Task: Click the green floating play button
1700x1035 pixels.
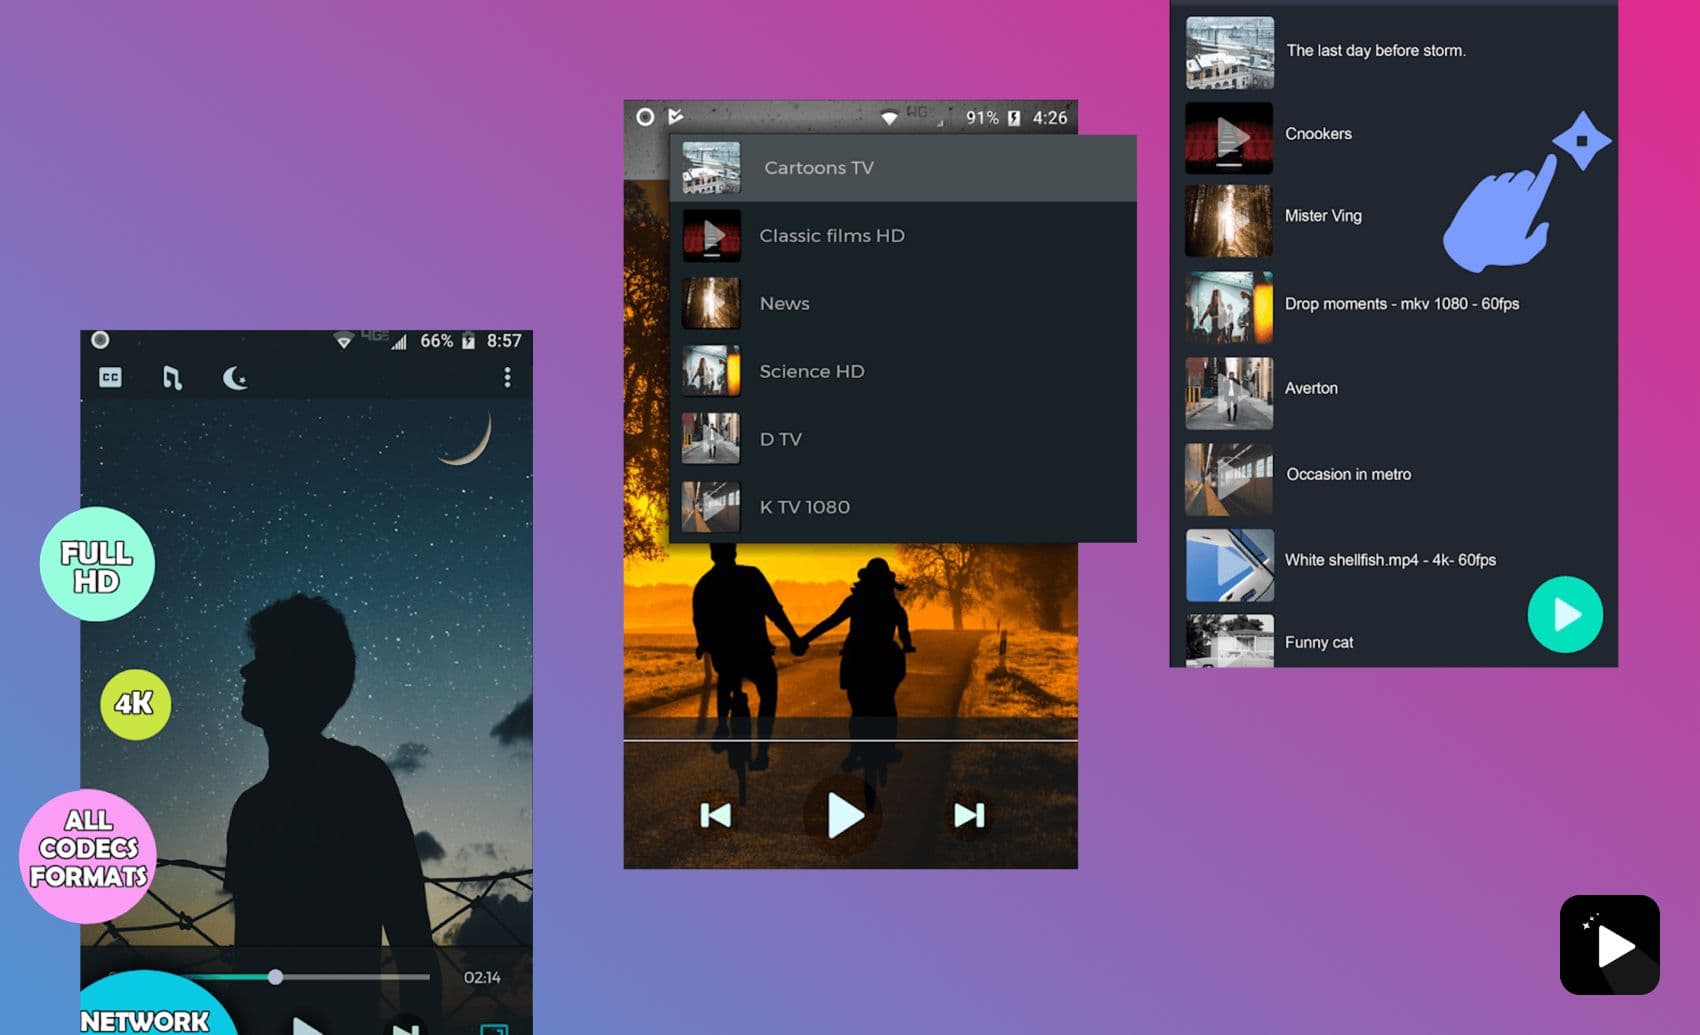Action: (x=1564, y=614)
